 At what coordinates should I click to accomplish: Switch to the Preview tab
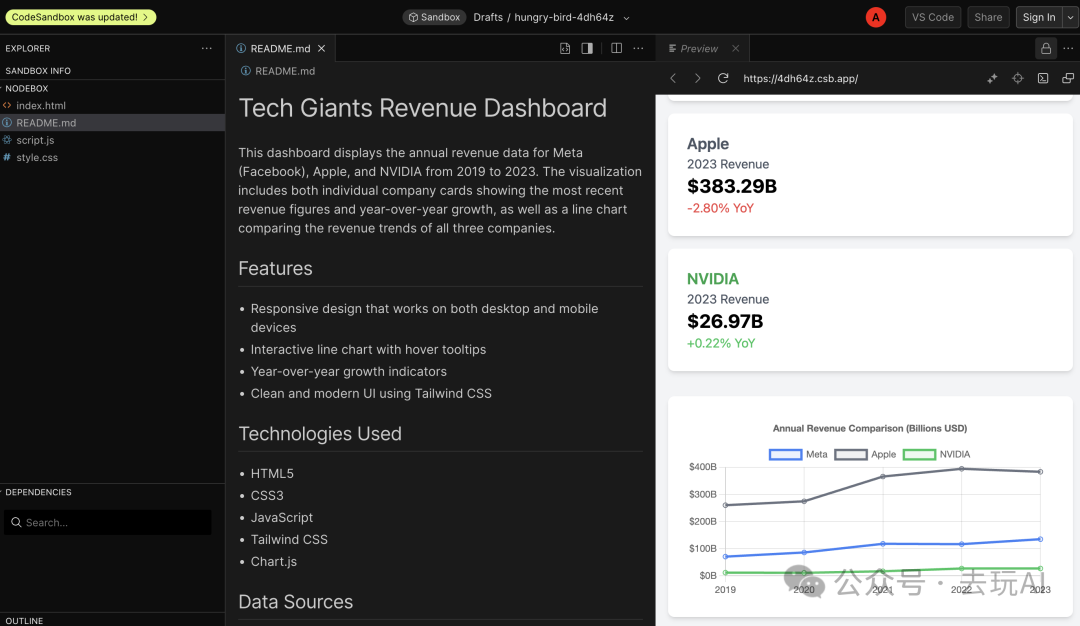point(698,48)
